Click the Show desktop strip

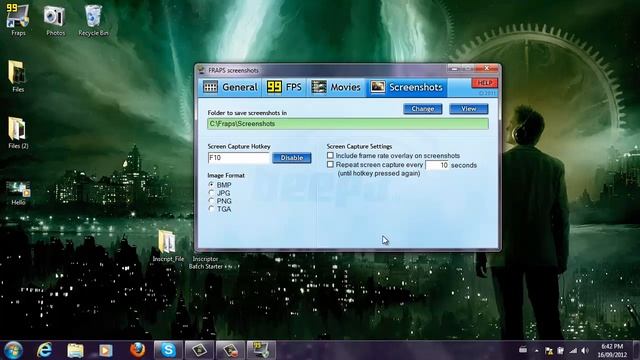coord(636,350)
